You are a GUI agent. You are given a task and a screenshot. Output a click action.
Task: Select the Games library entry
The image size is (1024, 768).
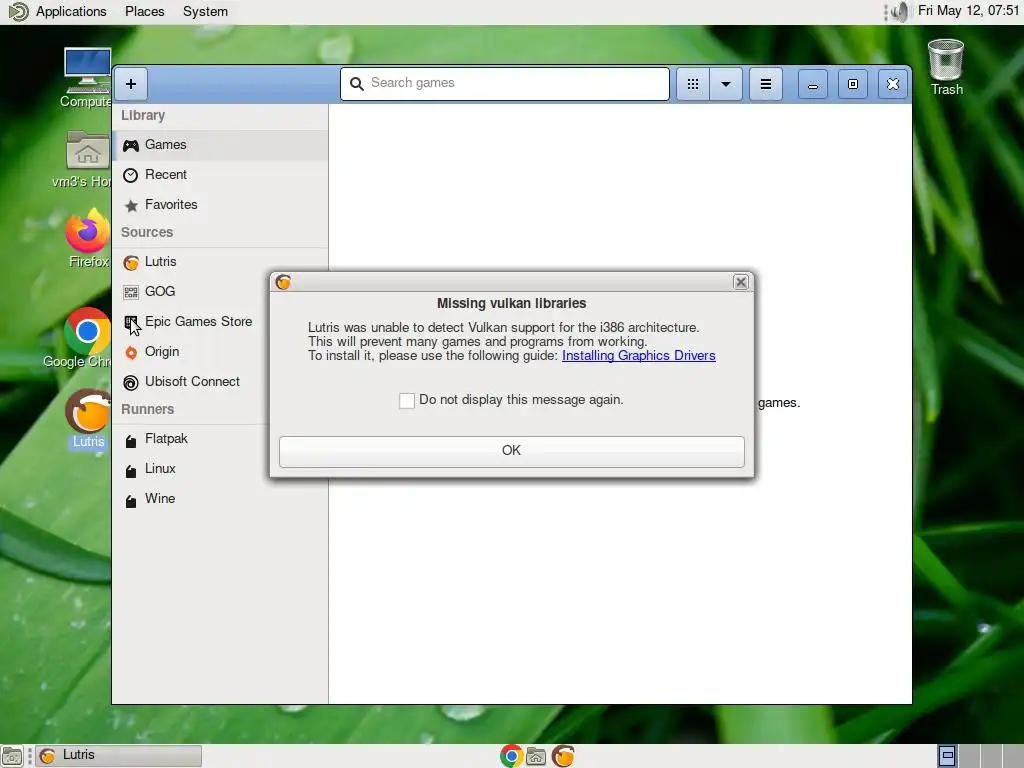(x=220, y=145)
